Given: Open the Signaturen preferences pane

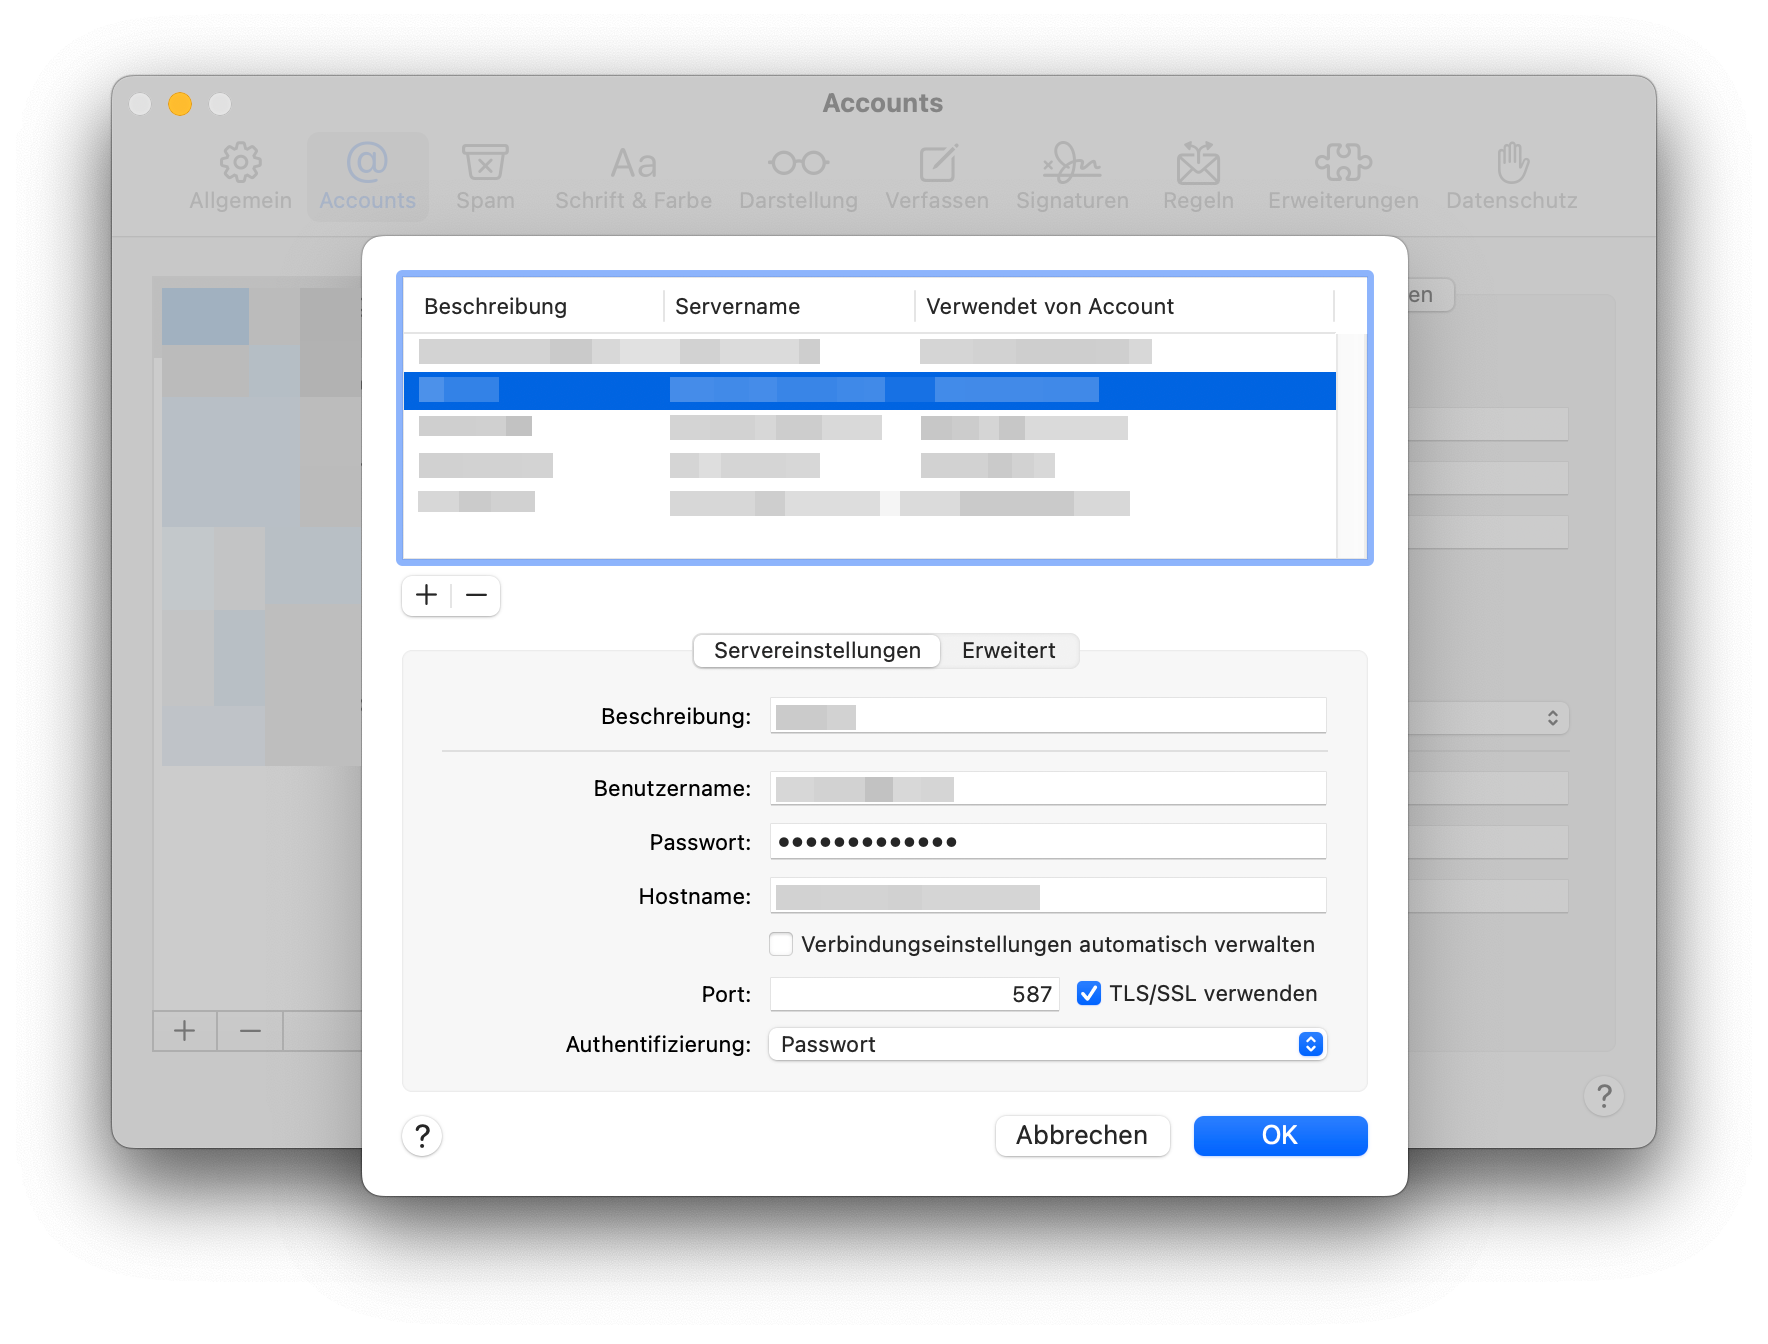Looking at the screenshot, I should tap(1072, 177).
